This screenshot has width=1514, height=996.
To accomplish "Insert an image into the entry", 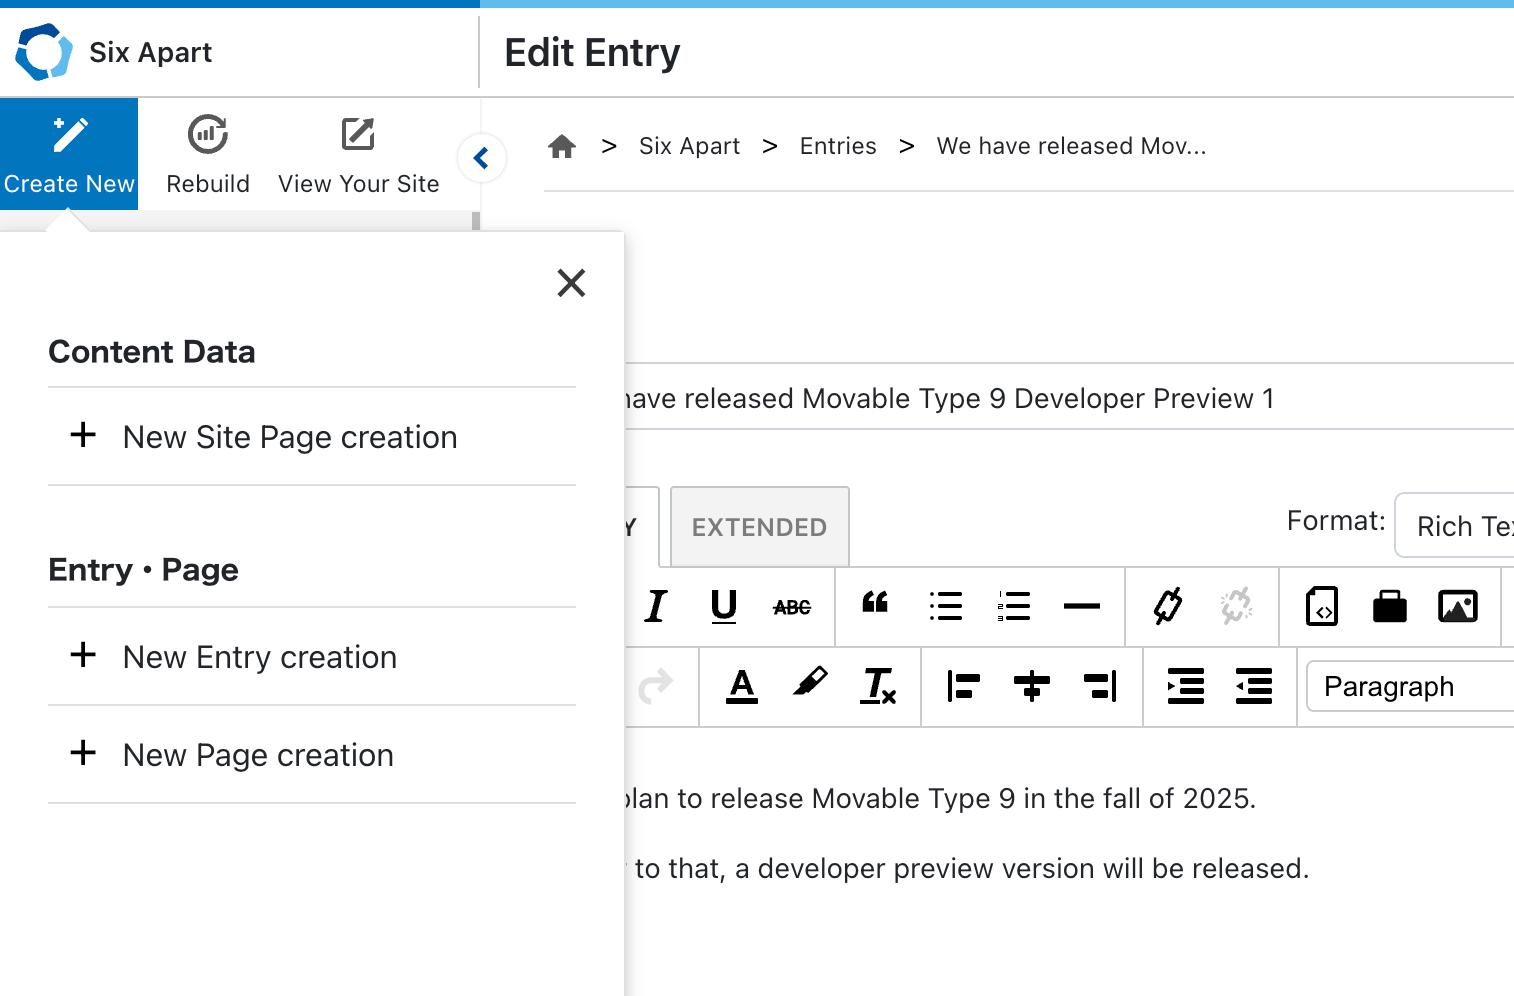I will coord(1457,606).
